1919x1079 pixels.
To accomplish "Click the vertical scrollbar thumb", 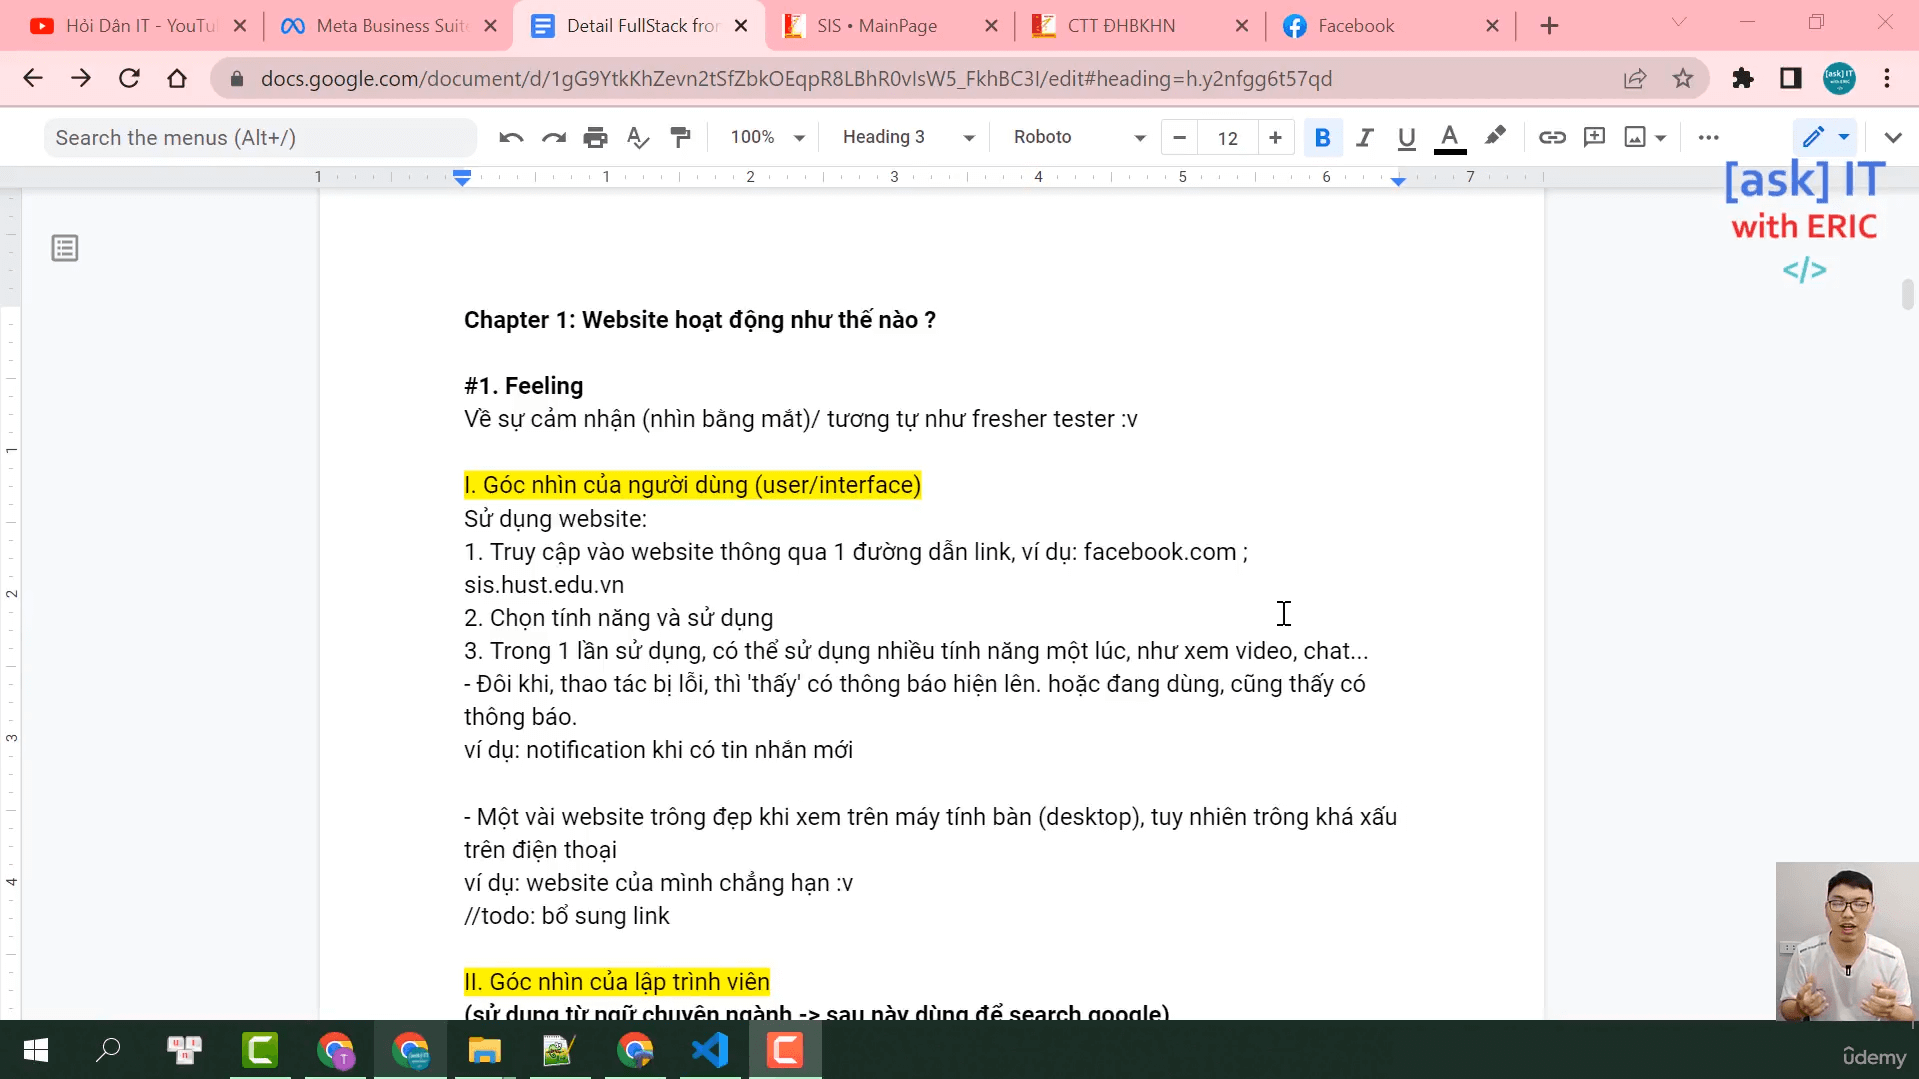I will 1908,295.
